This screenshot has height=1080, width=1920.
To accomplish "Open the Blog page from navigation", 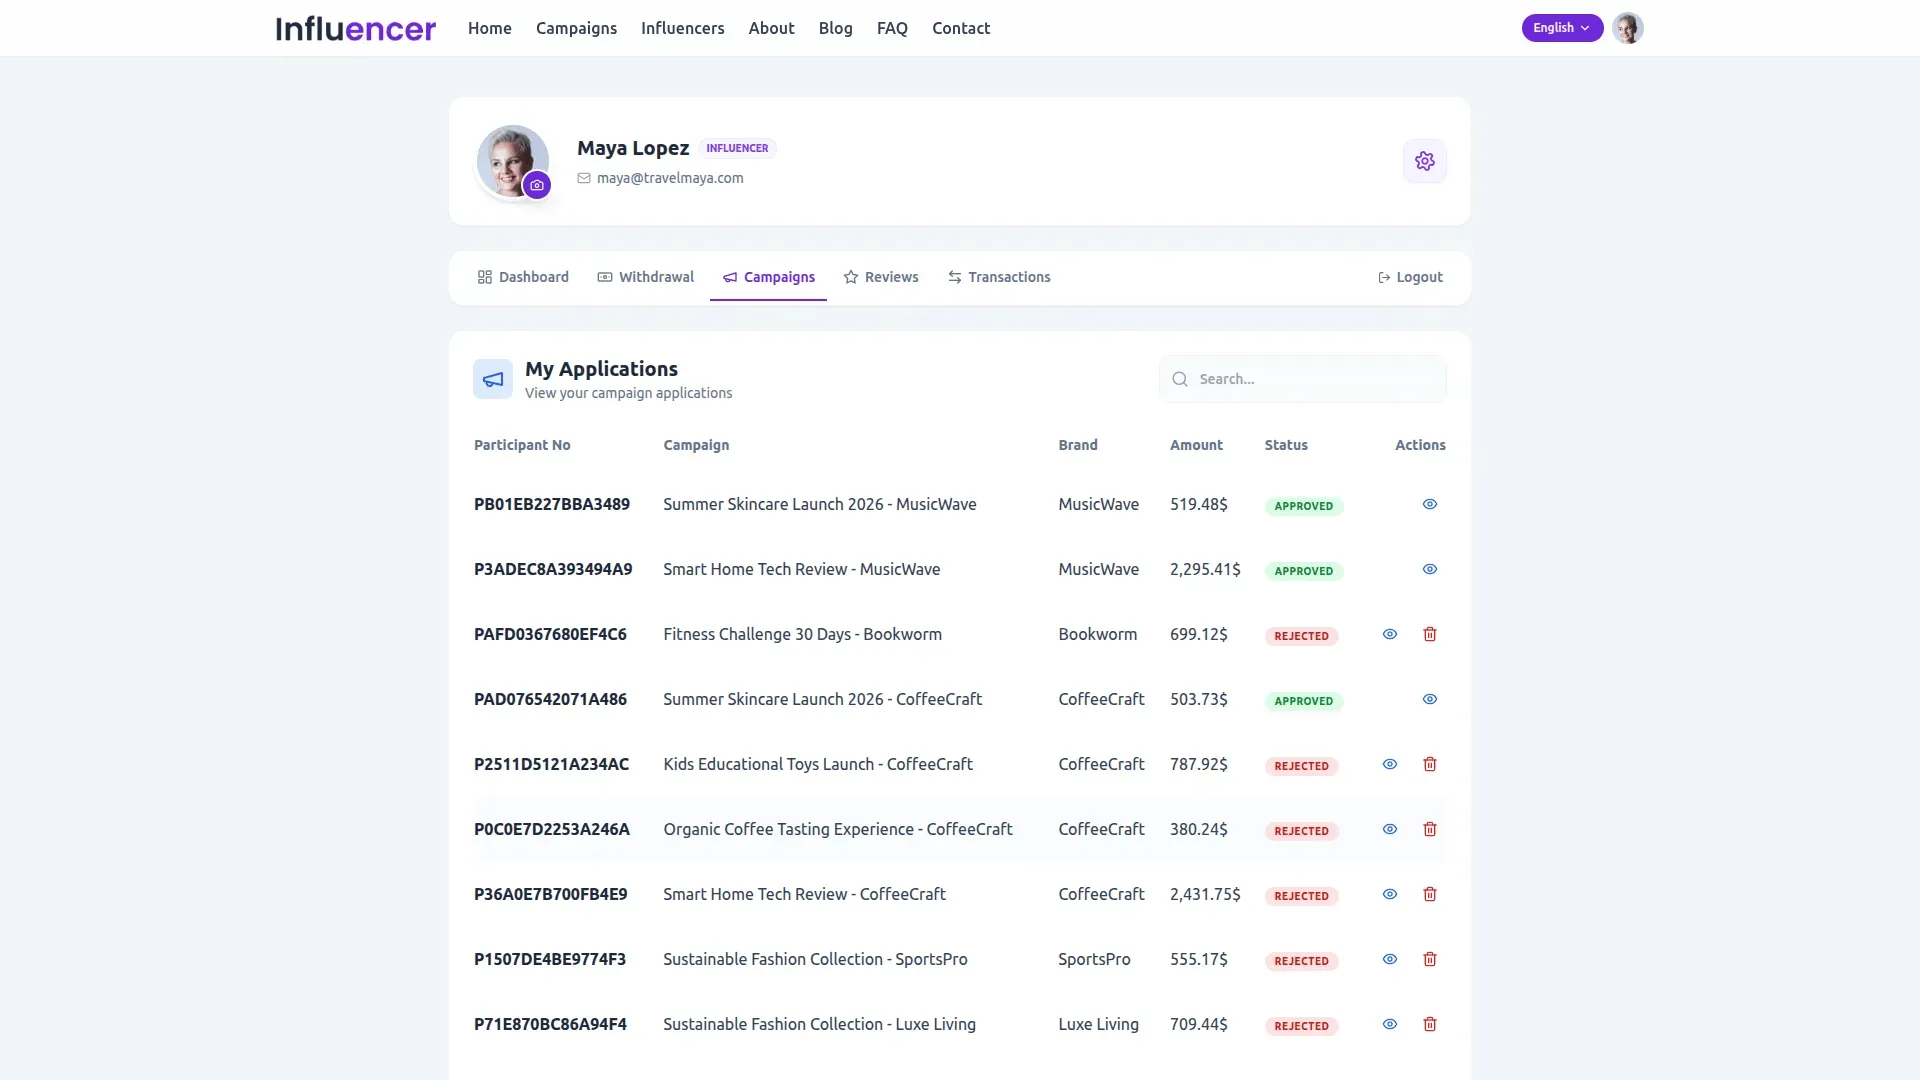I will pos(835,28).
